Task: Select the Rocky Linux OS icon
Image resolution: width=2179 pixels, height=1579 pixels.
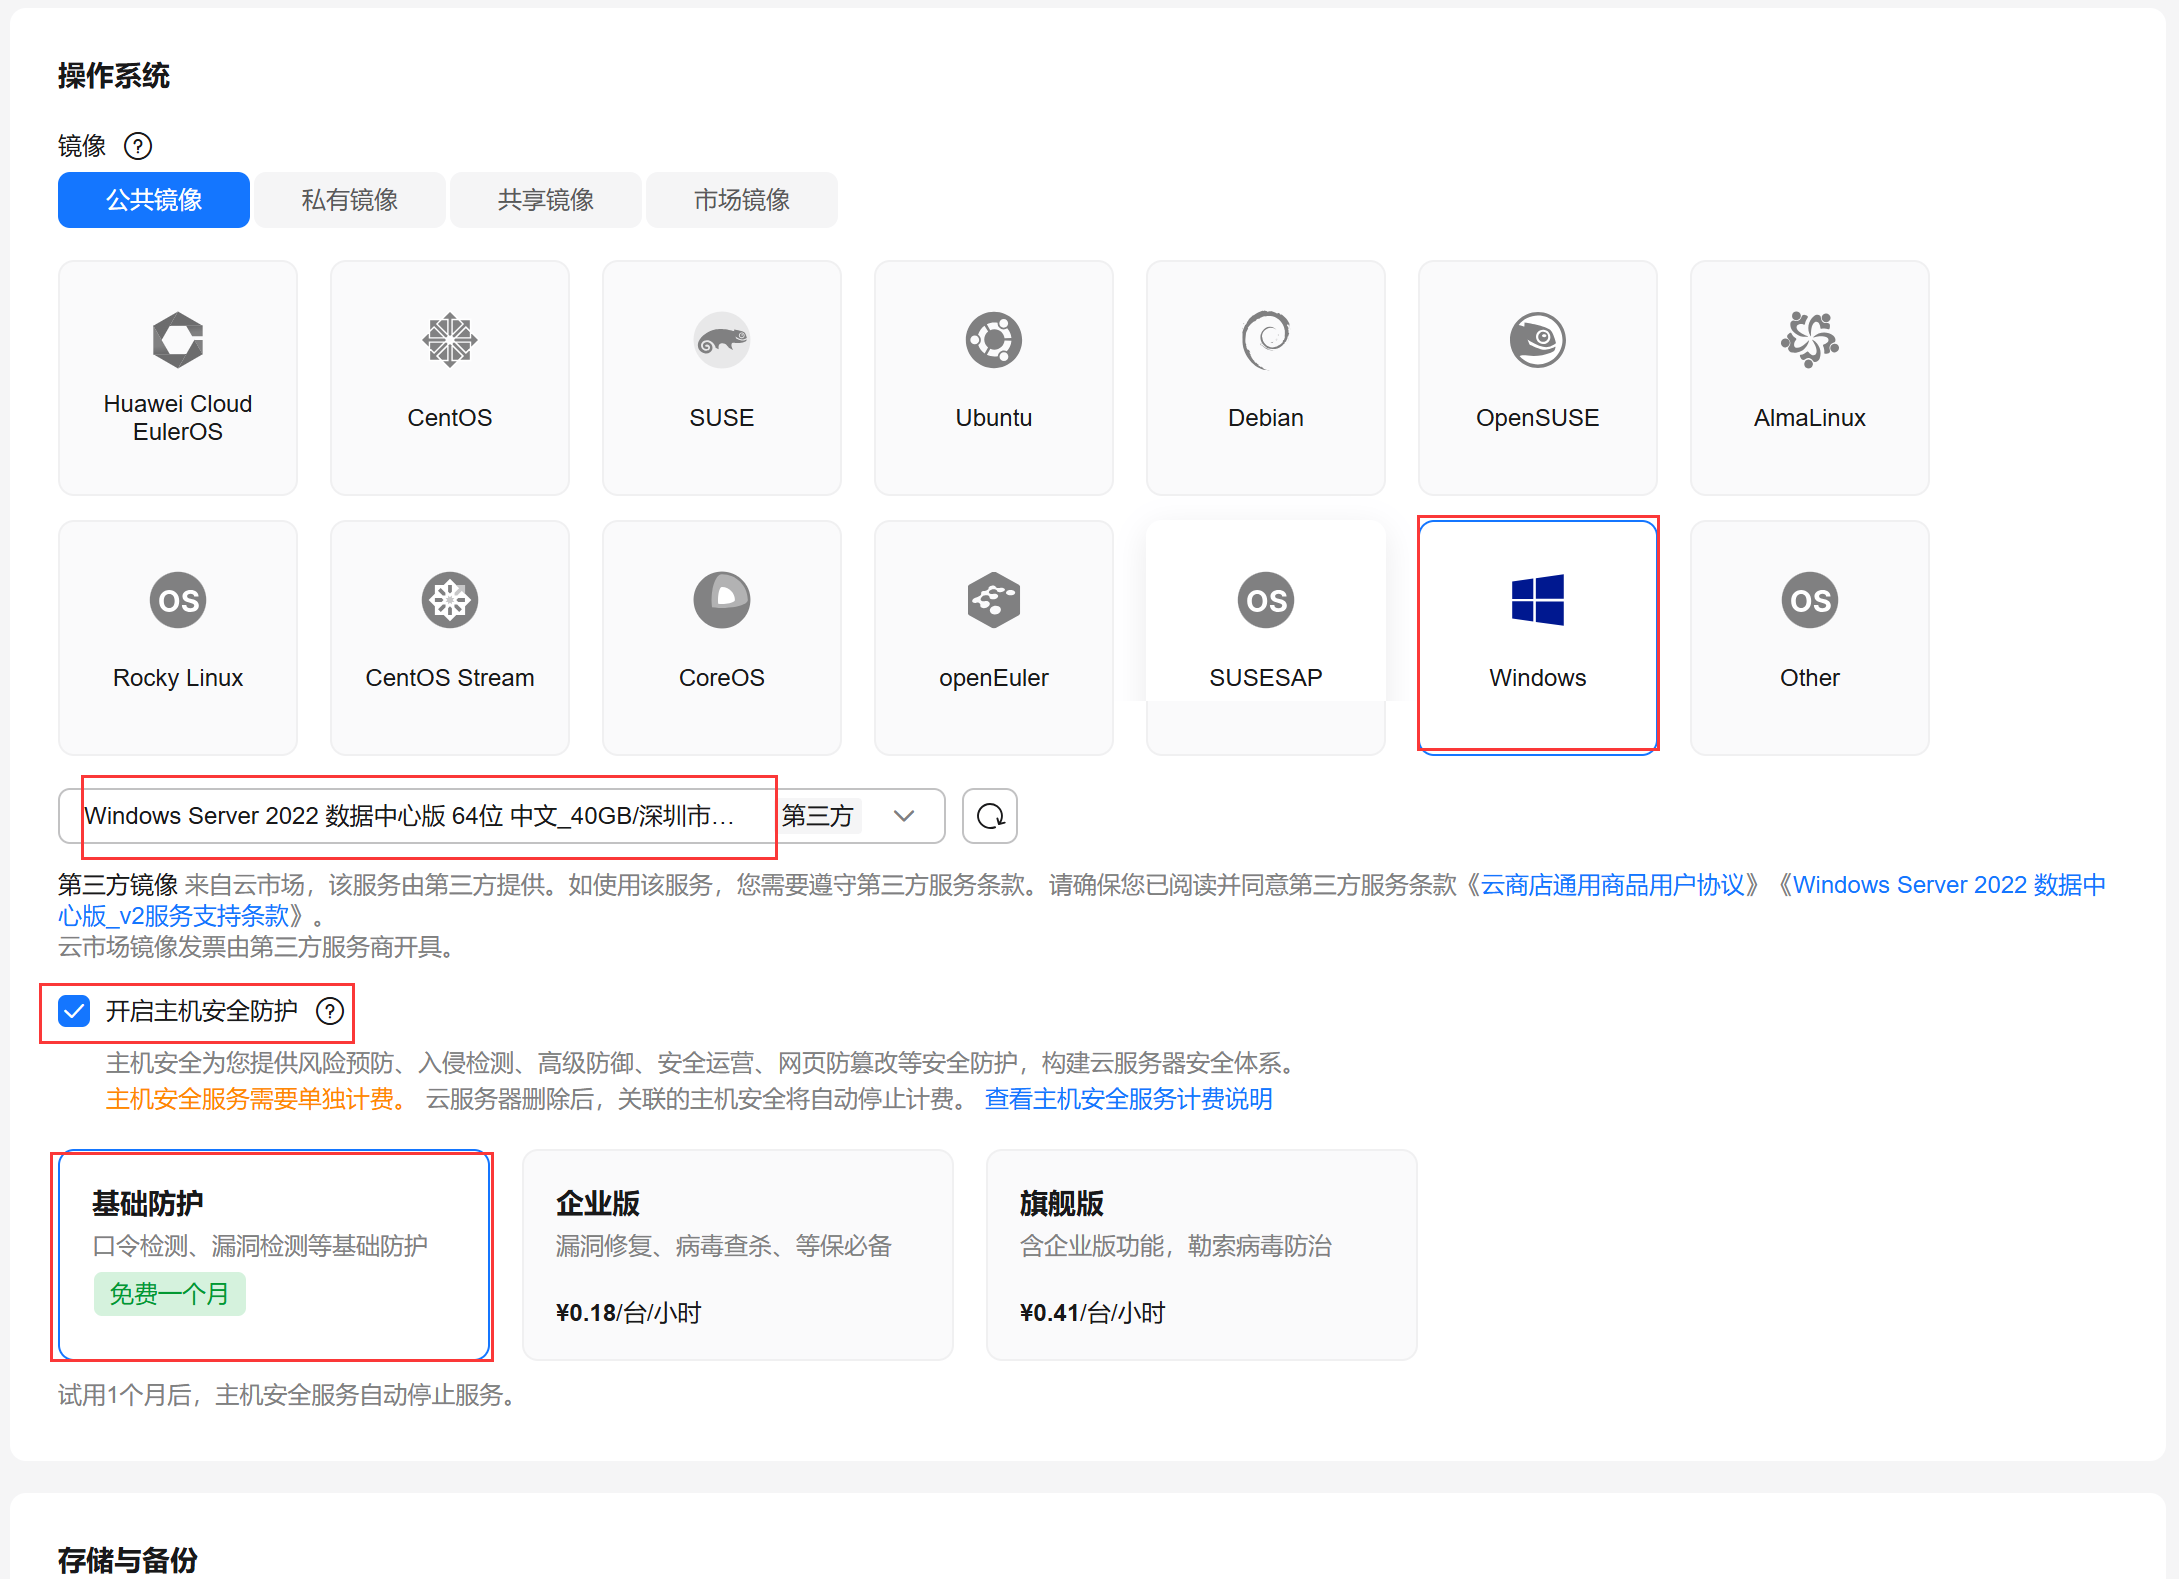Action: (178, 600)
